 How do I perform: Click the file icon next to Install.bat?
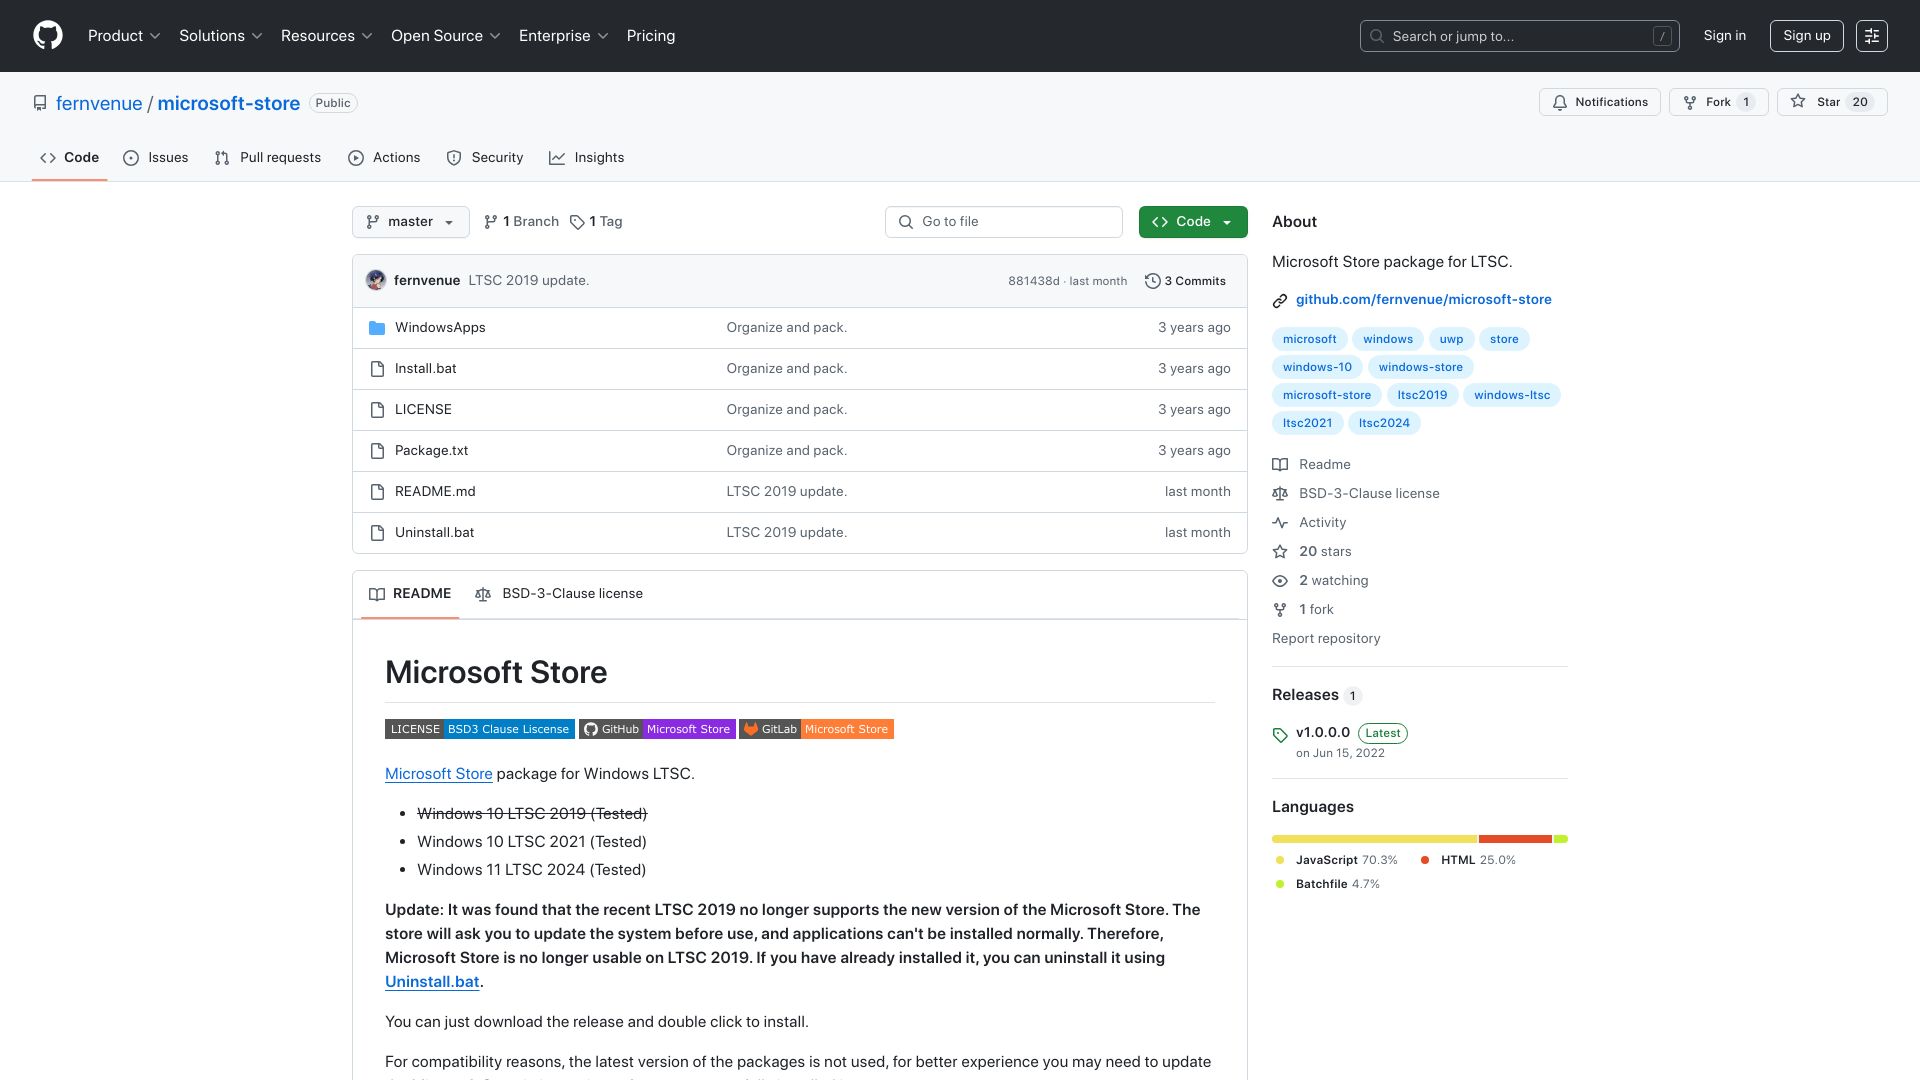point(377,369)
